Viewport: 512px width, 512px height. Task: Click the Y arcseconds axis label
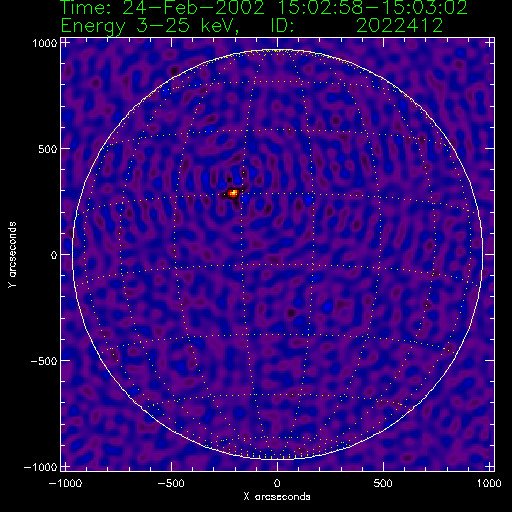pos(12,254)
